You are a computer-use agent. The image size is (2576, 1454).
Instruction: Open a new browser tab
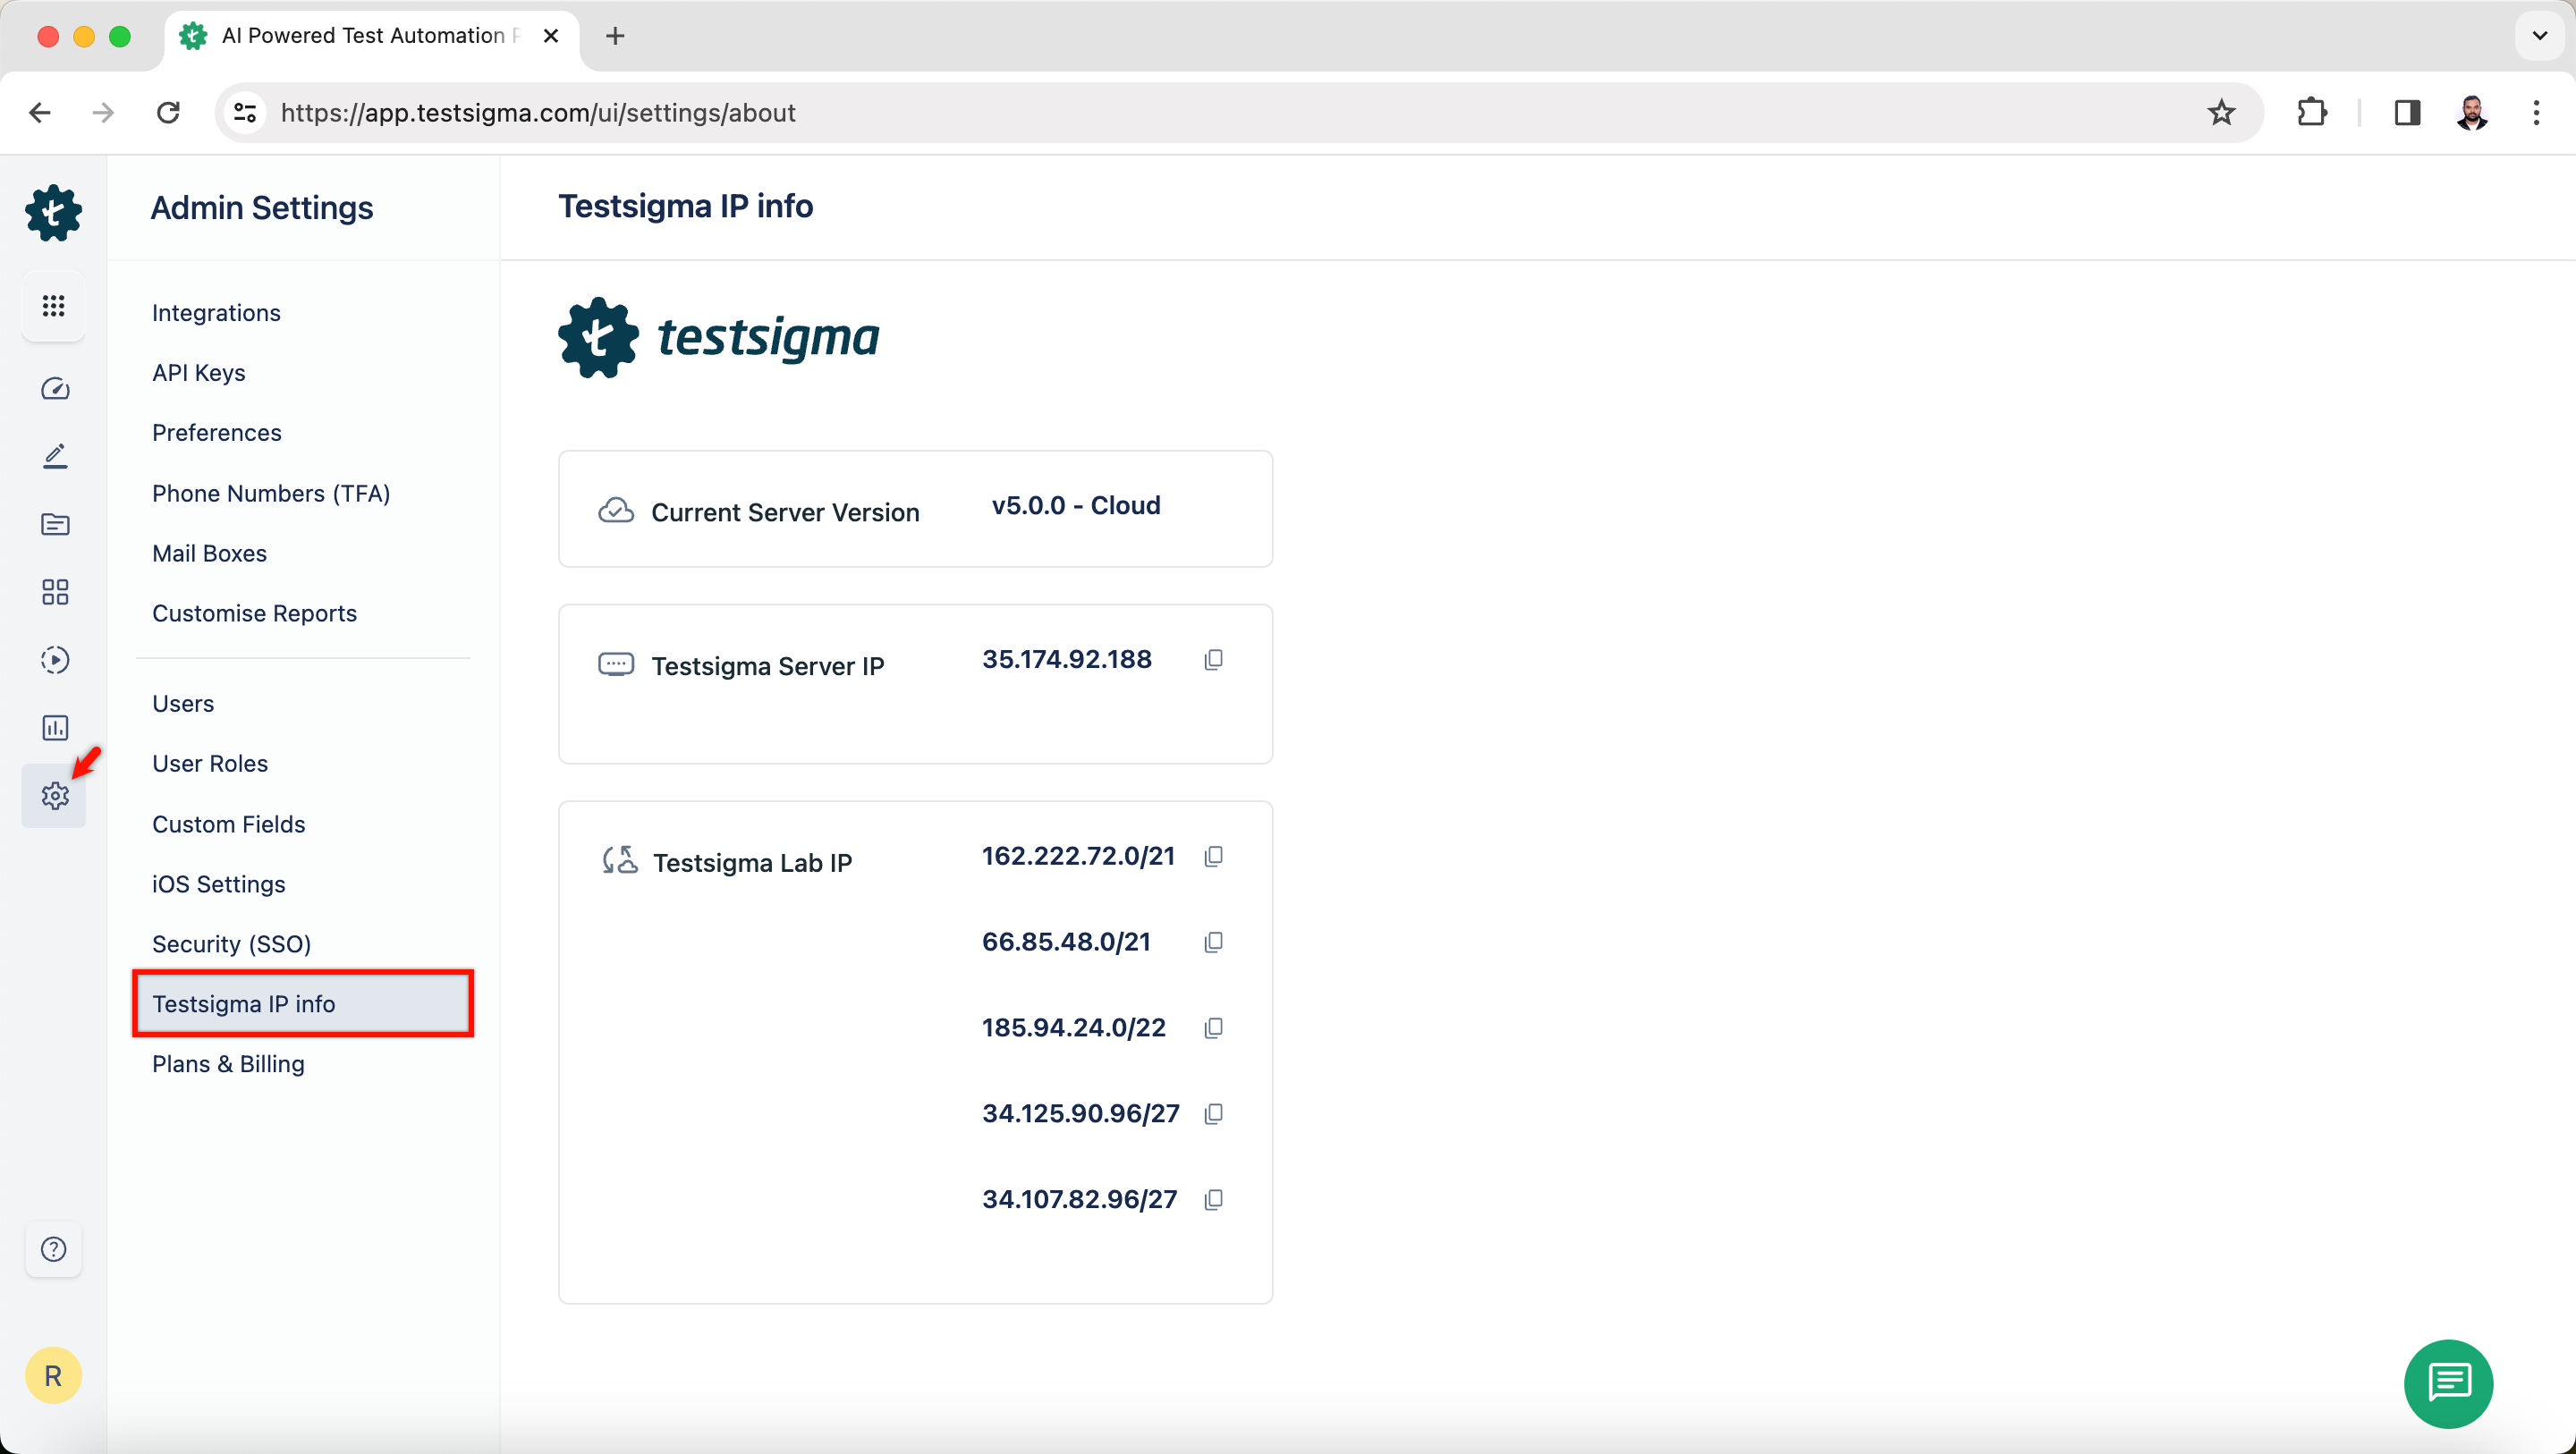coord(615,37)
